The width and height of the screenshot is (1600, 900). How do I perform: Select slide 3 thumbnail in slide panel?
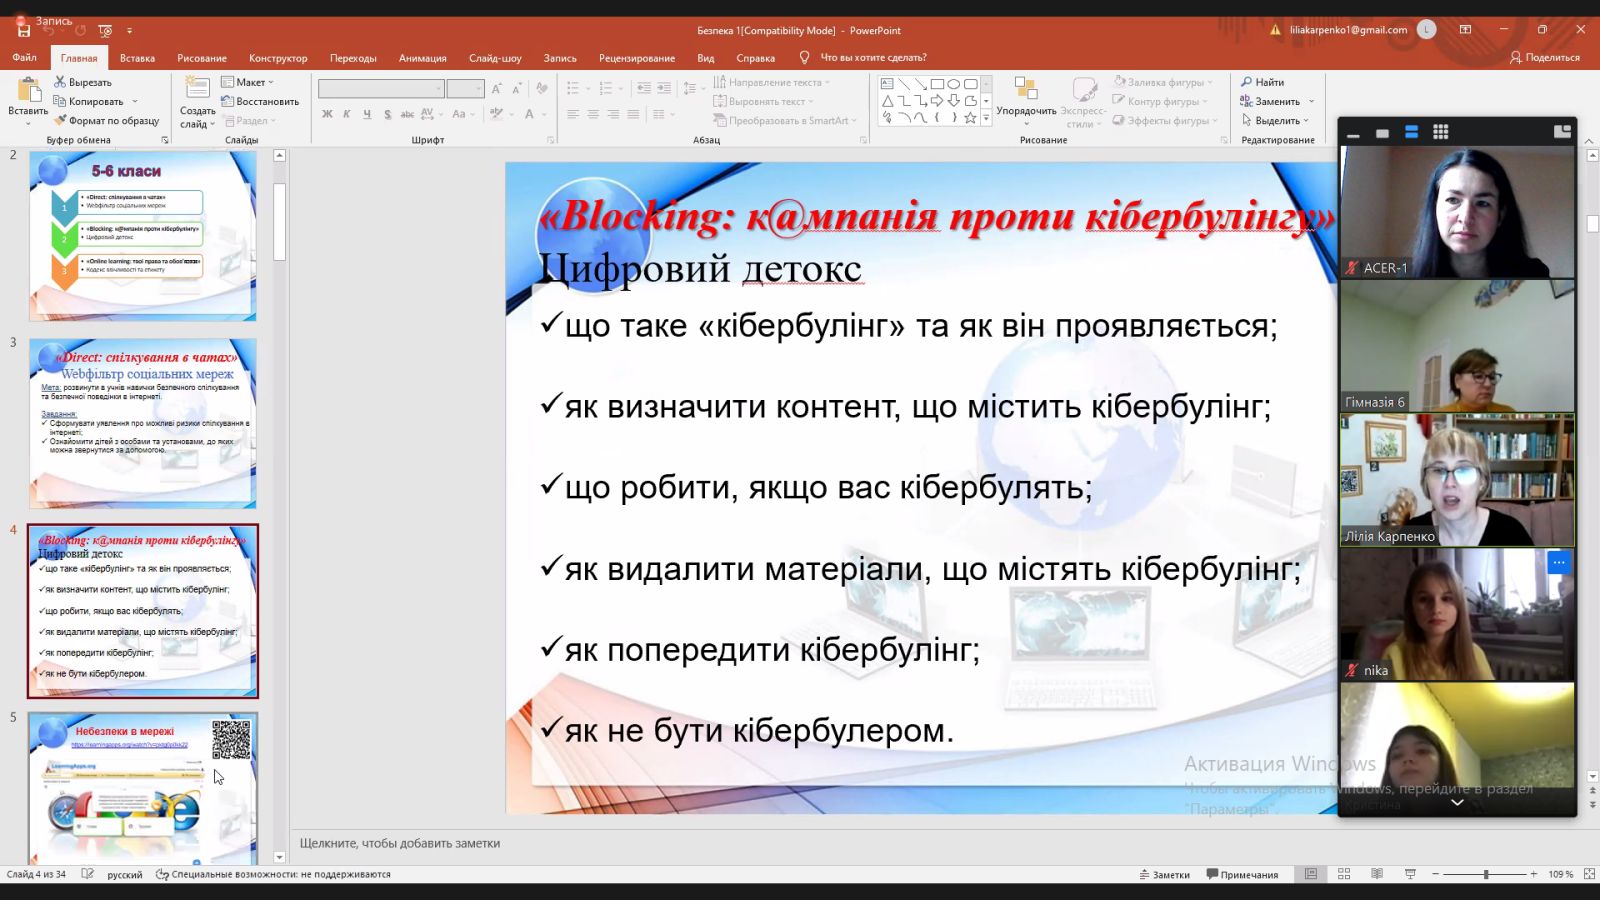[143, 423]
